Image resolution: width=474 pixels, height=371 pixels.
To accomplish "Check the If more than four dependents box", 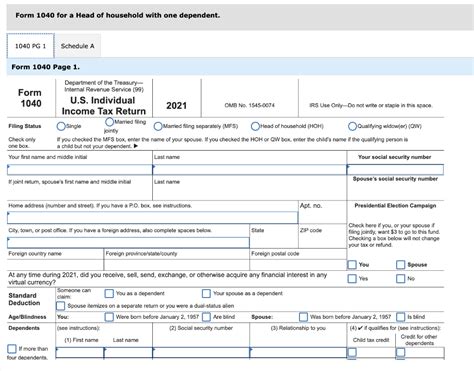I will point(12,349).
